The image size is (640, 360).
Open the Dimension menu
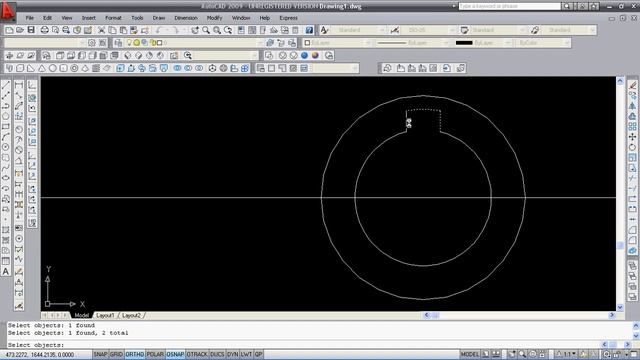186,18
